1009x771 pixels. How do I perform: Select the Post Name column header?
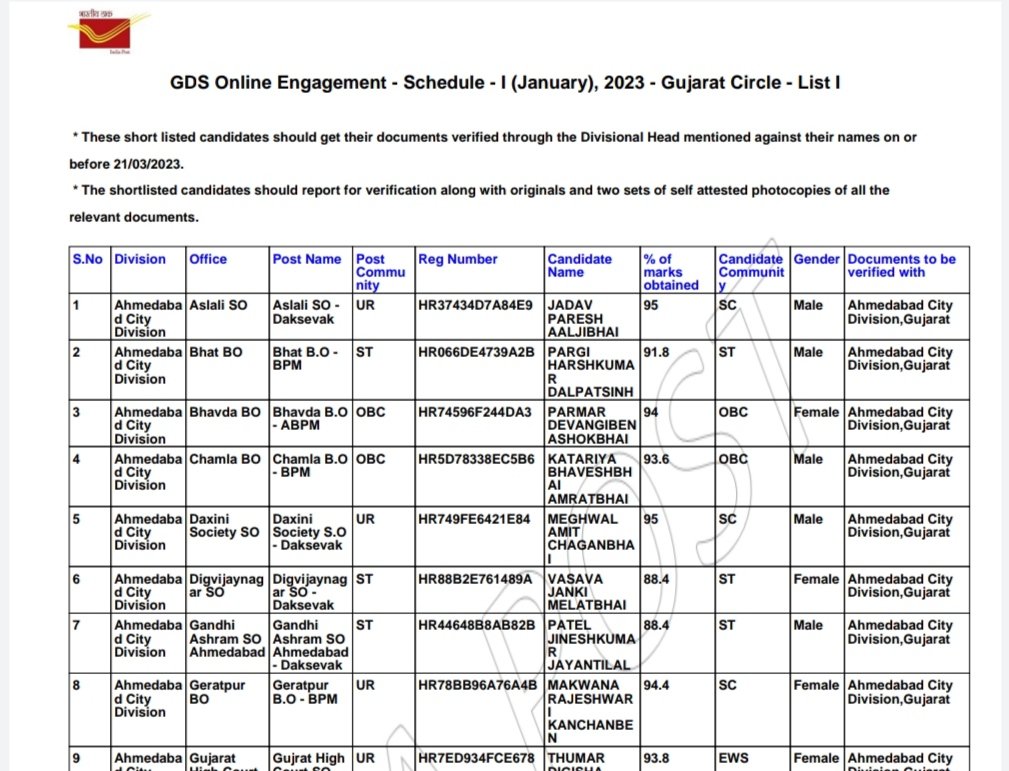click(307, 259)
